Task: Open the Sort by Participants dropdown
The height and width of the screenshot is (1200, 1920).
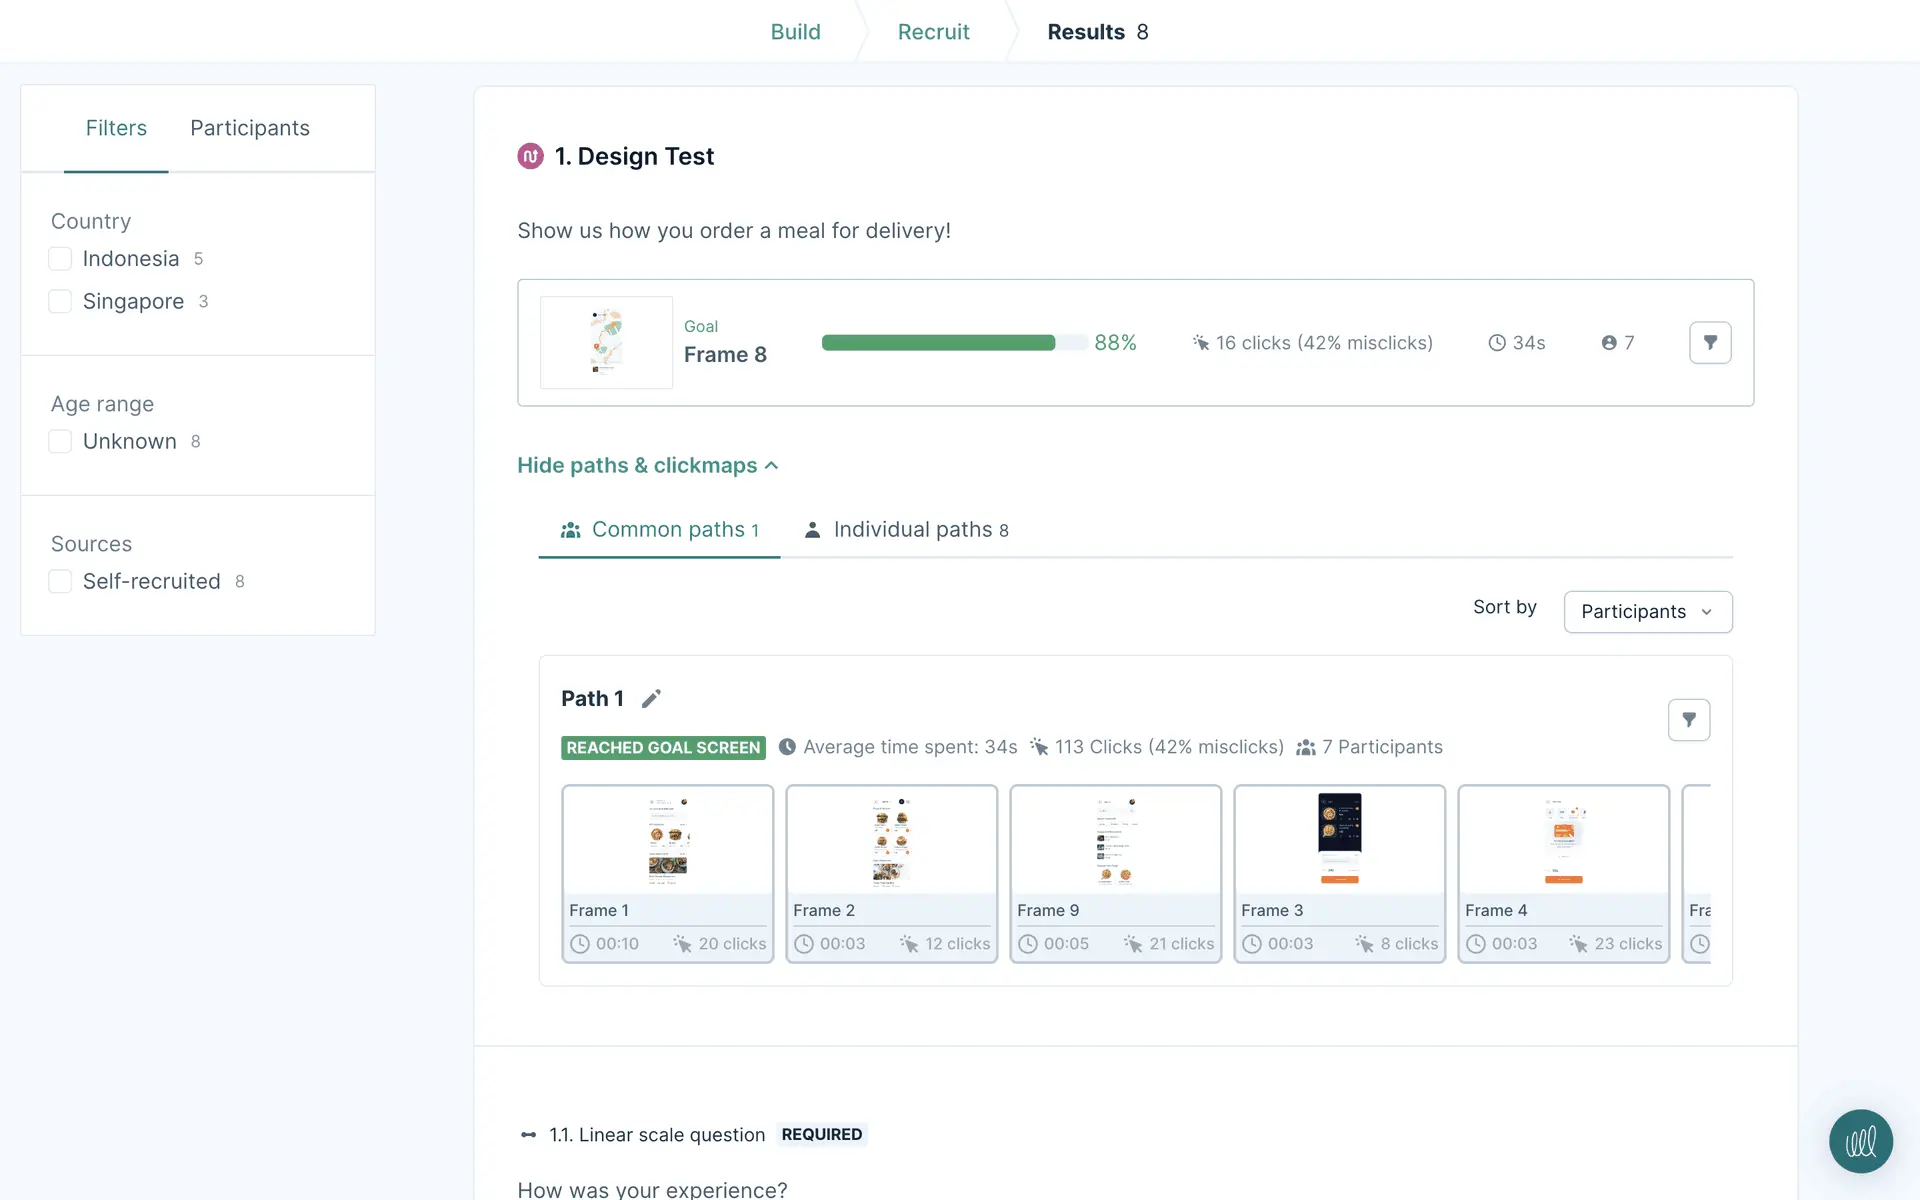Action: coord(1647,612)
